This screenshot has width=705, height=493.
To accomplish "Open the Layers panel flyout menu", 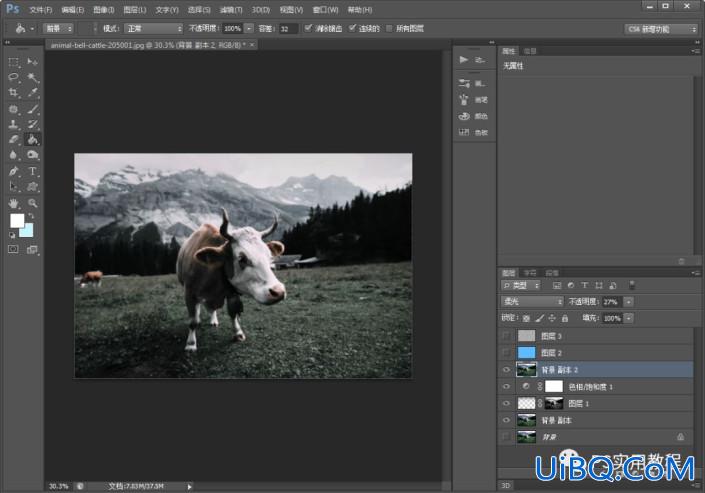I will [696, 273].
